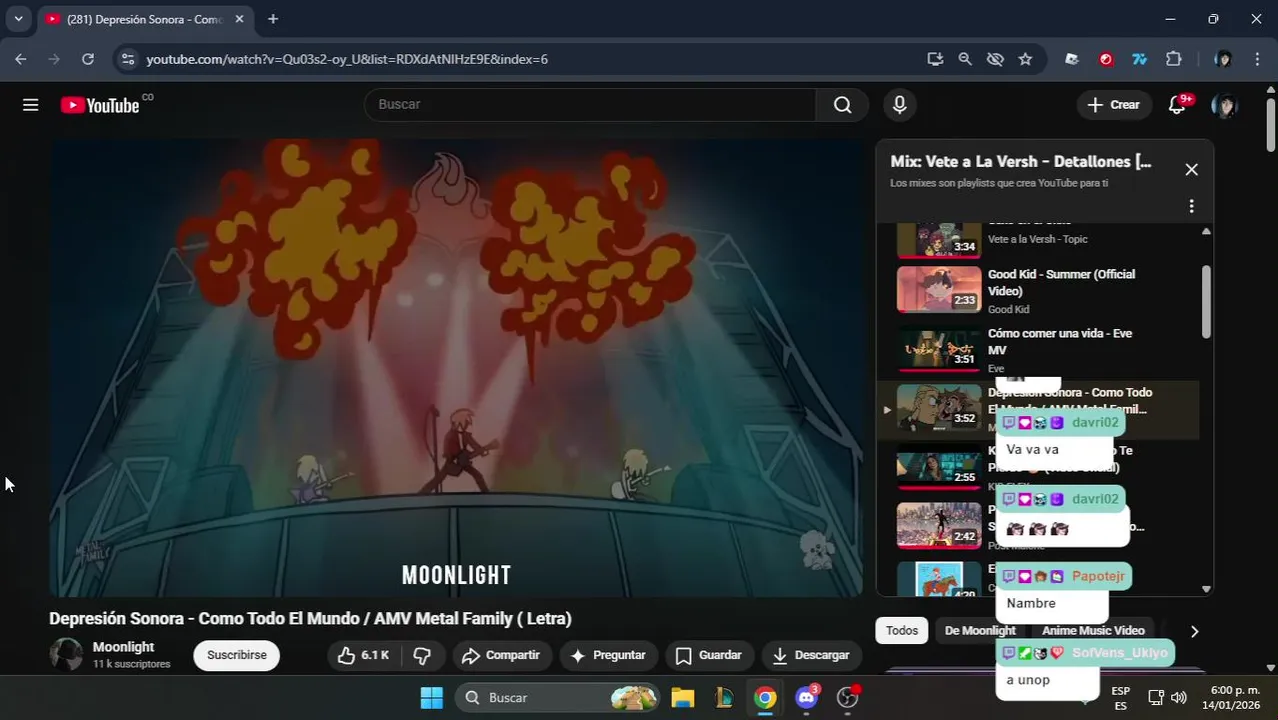Screen dimensions: 1278x720
Task: Open the Extensions puzzle piece menu
Action: point(1174,59)
